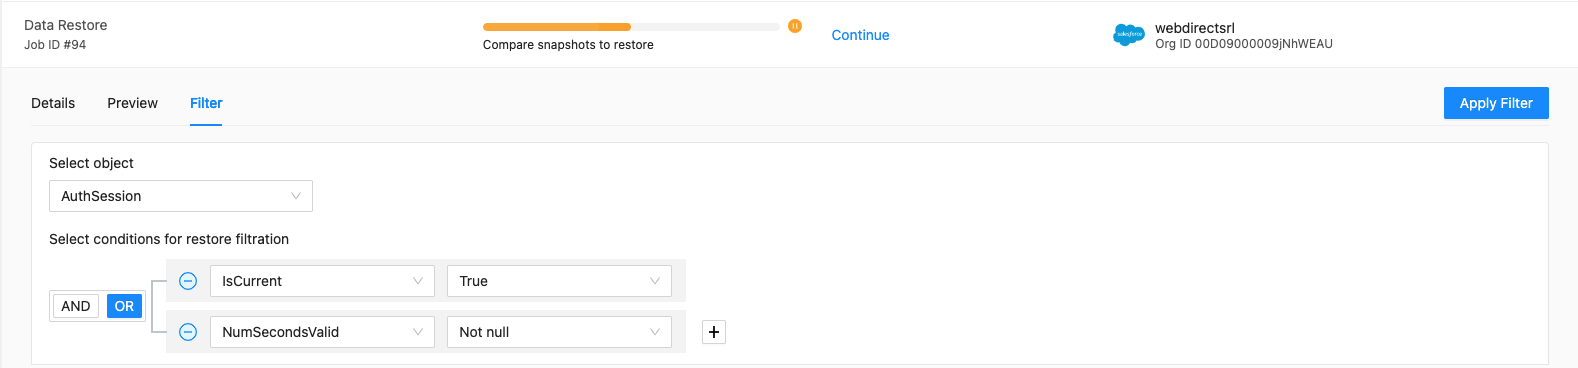This screenshot has height=368, width=1578.
Task: Click the AuthSession dropdown chevron
Action: click(296, 196)
